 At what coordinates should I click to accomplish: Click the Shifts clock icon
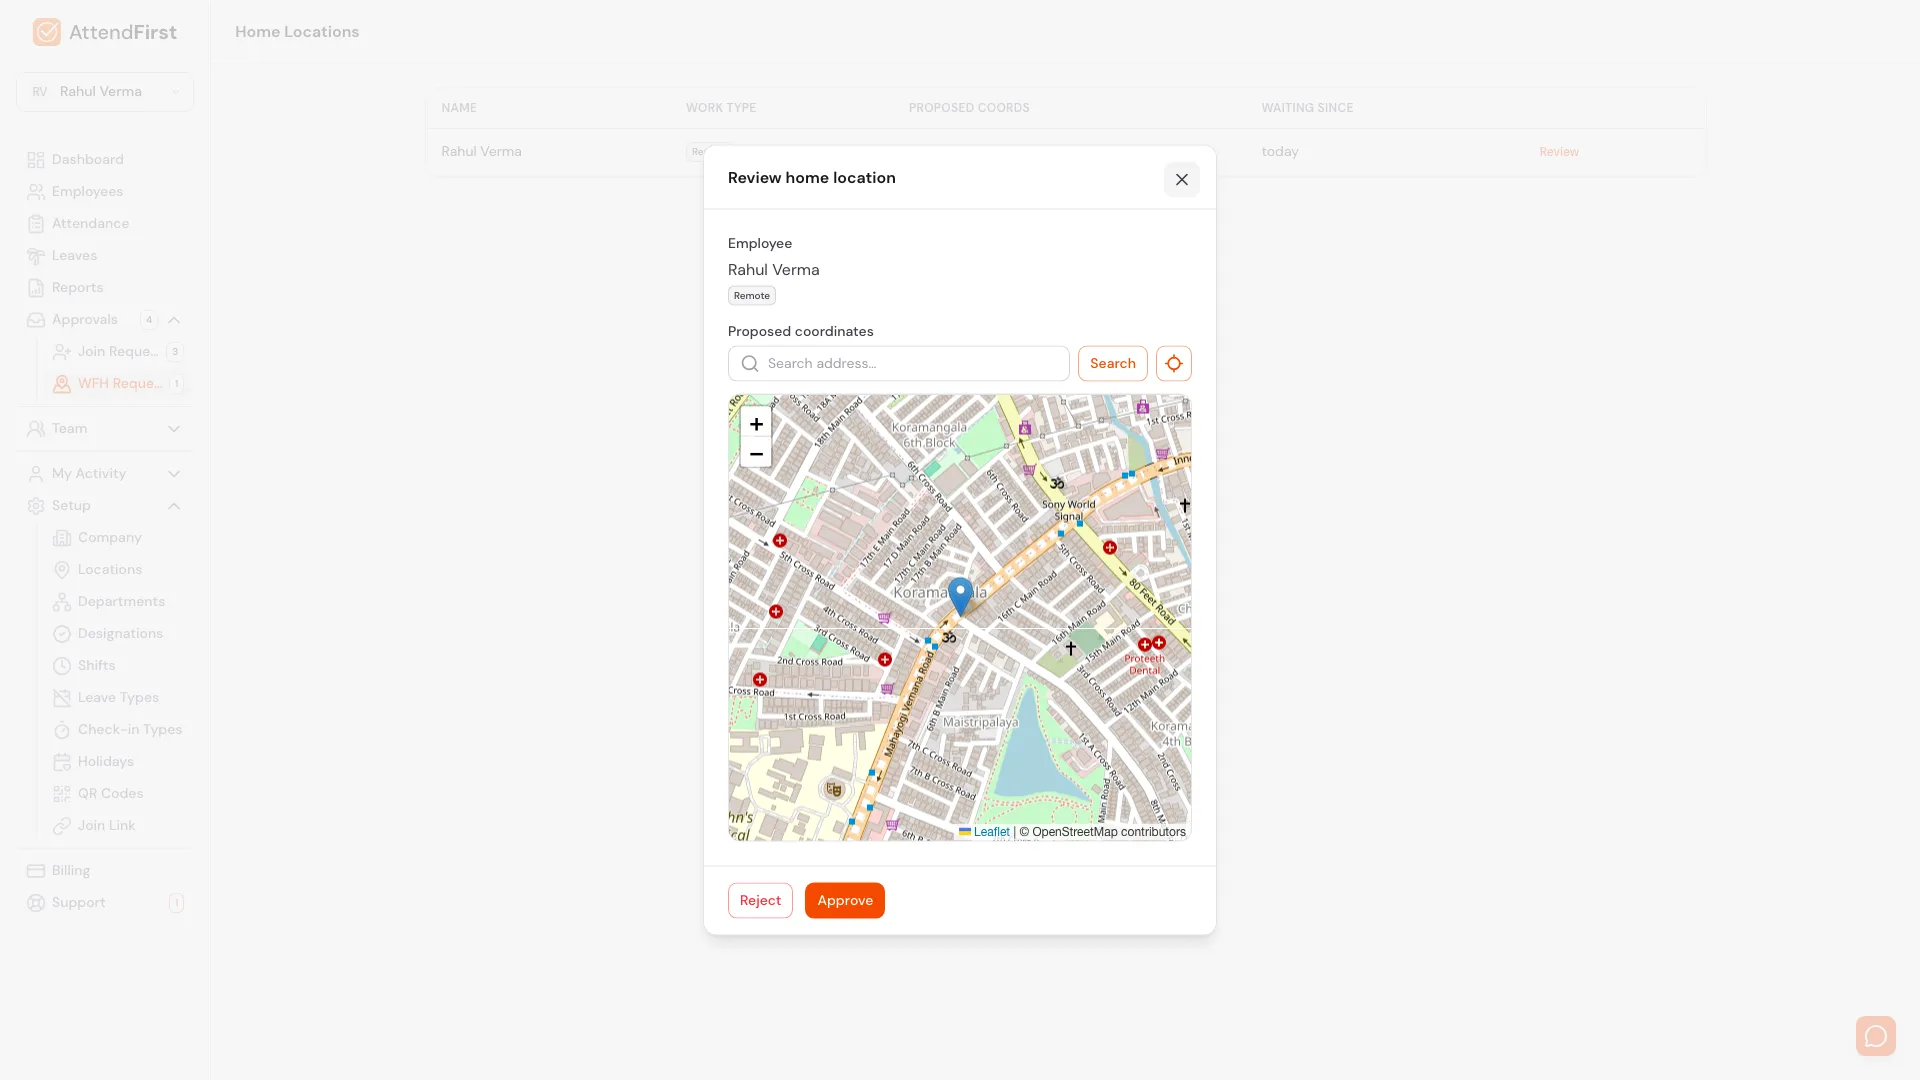pos(62,666)
